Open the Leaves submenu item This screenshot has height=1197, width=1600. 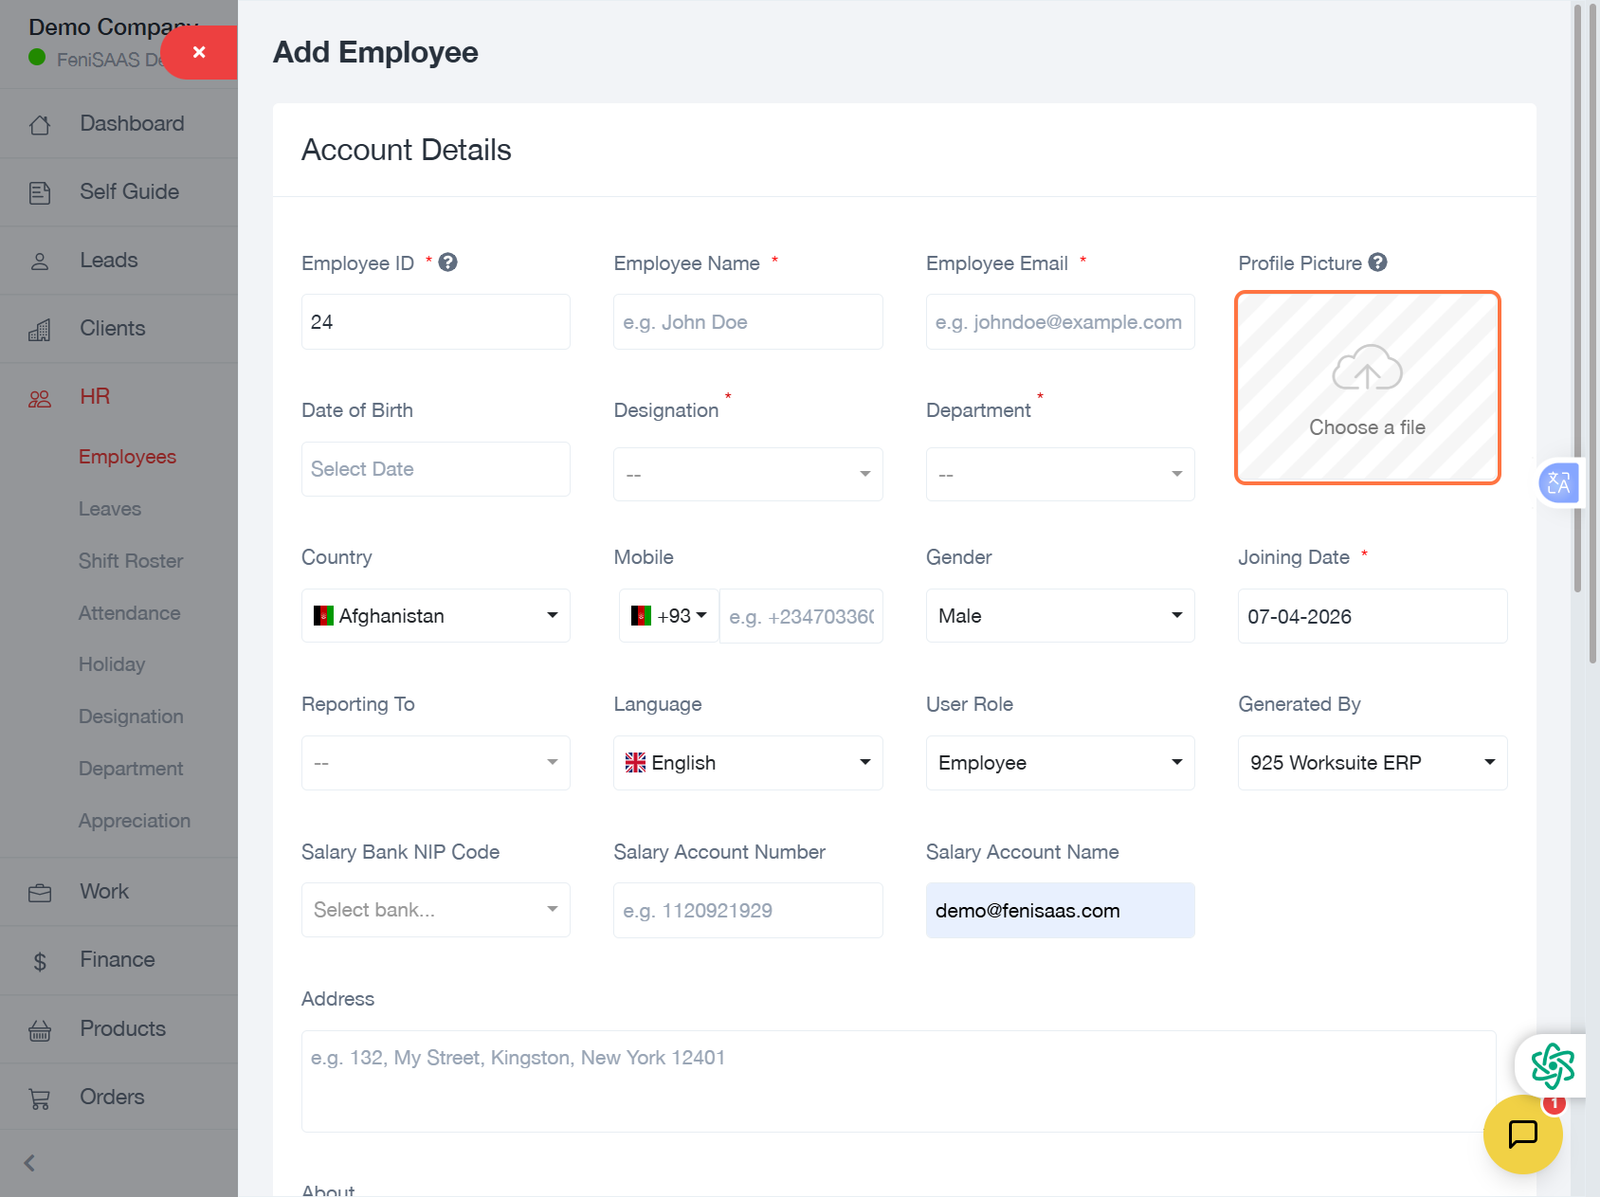(x=110, y=509)
